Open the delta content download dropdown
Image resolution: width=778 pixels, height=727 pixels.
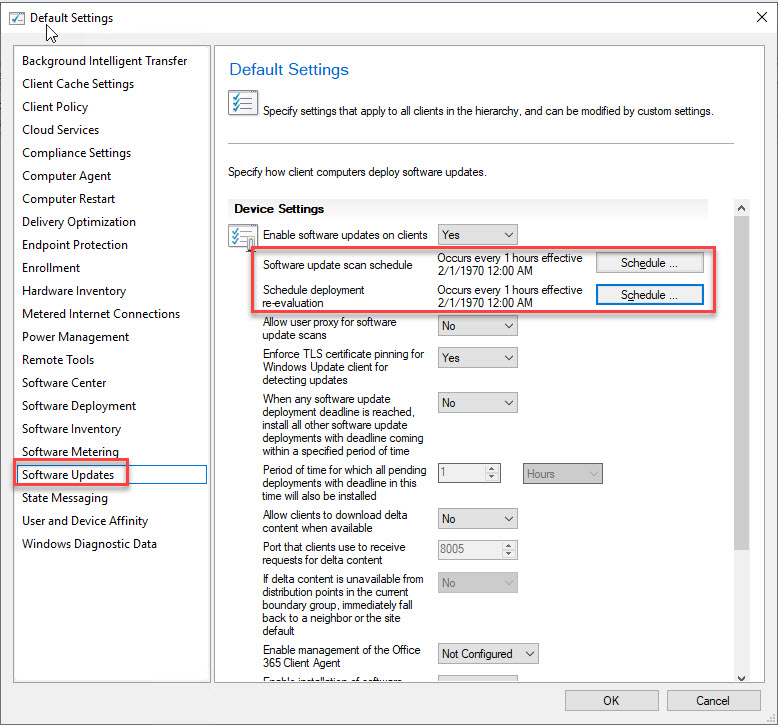click(x=478, y=519)
